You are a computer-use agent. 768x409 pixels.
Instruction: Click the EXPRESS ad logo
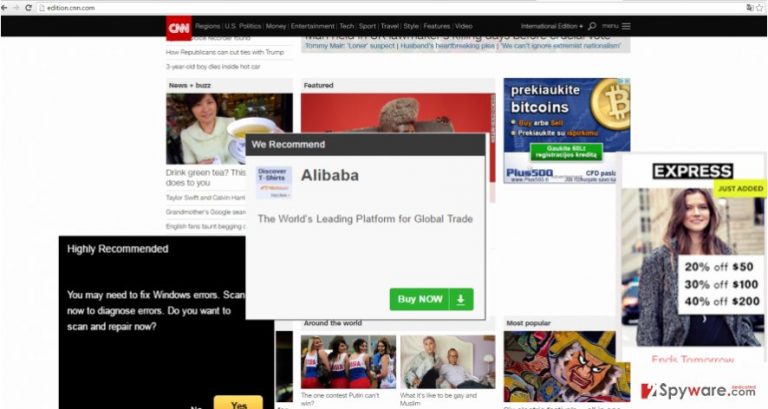pyautogui.click(x=693, y=171)
